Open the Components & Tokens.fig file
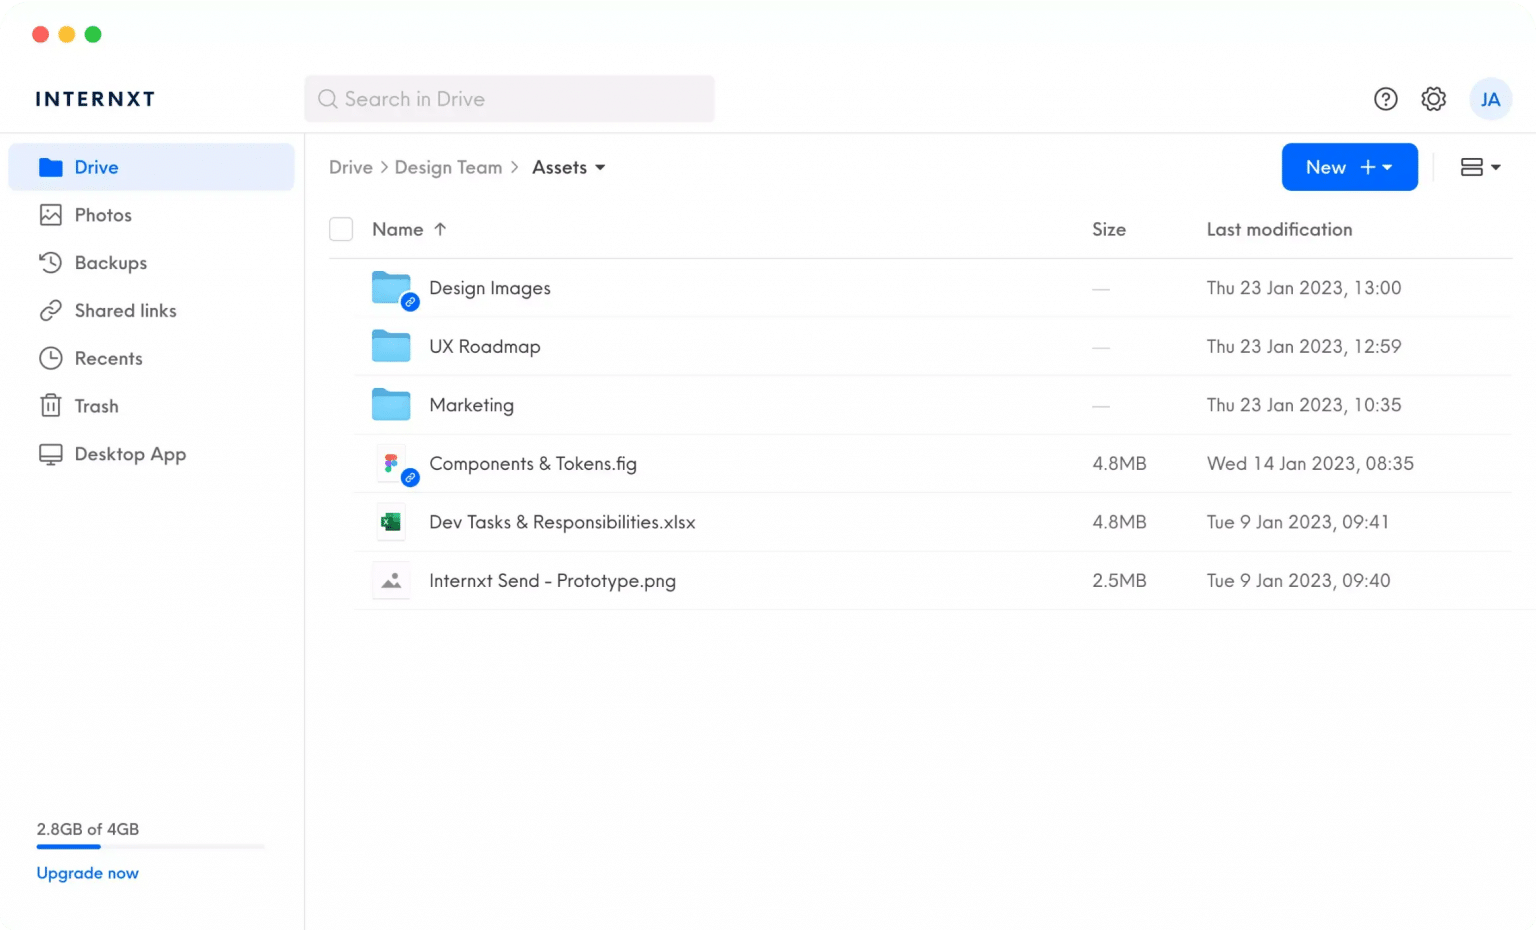The width and height of the screenshot is (1536, 930). click(533, 463)
